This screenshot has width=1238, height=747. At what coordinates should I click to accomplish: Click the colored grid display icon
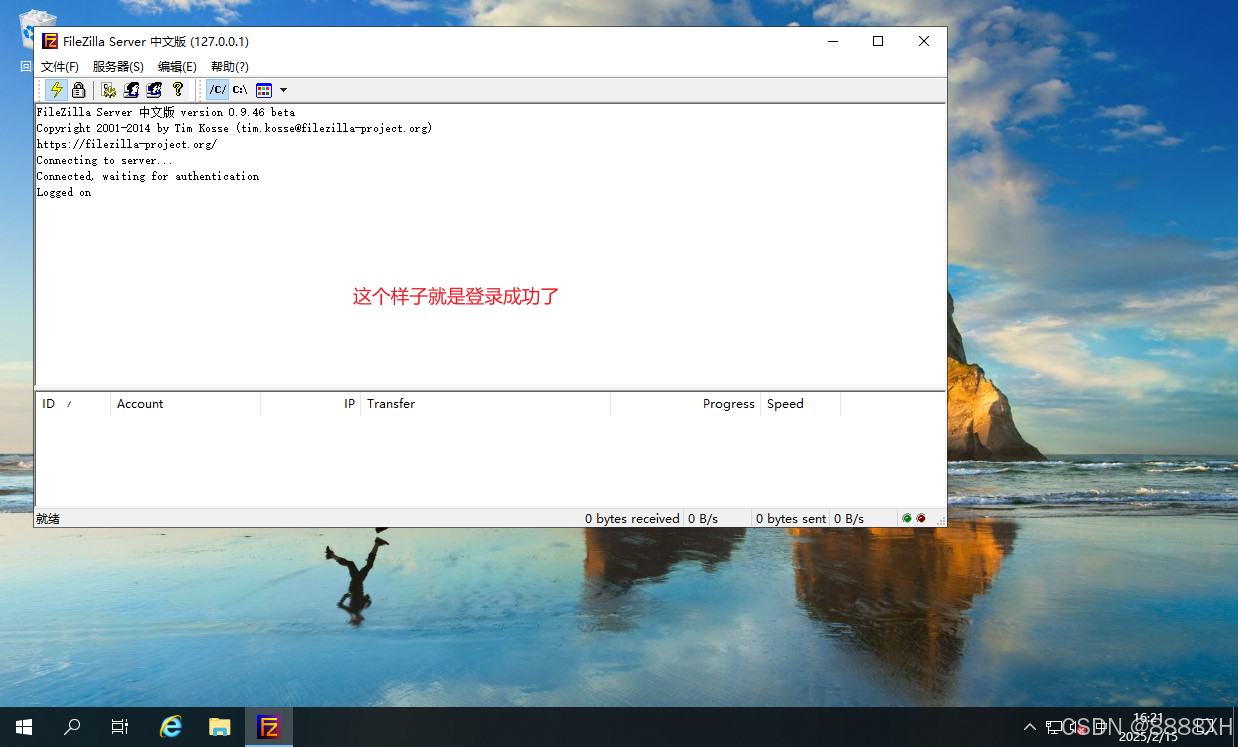pyautogui.click(x=265, y=89)
